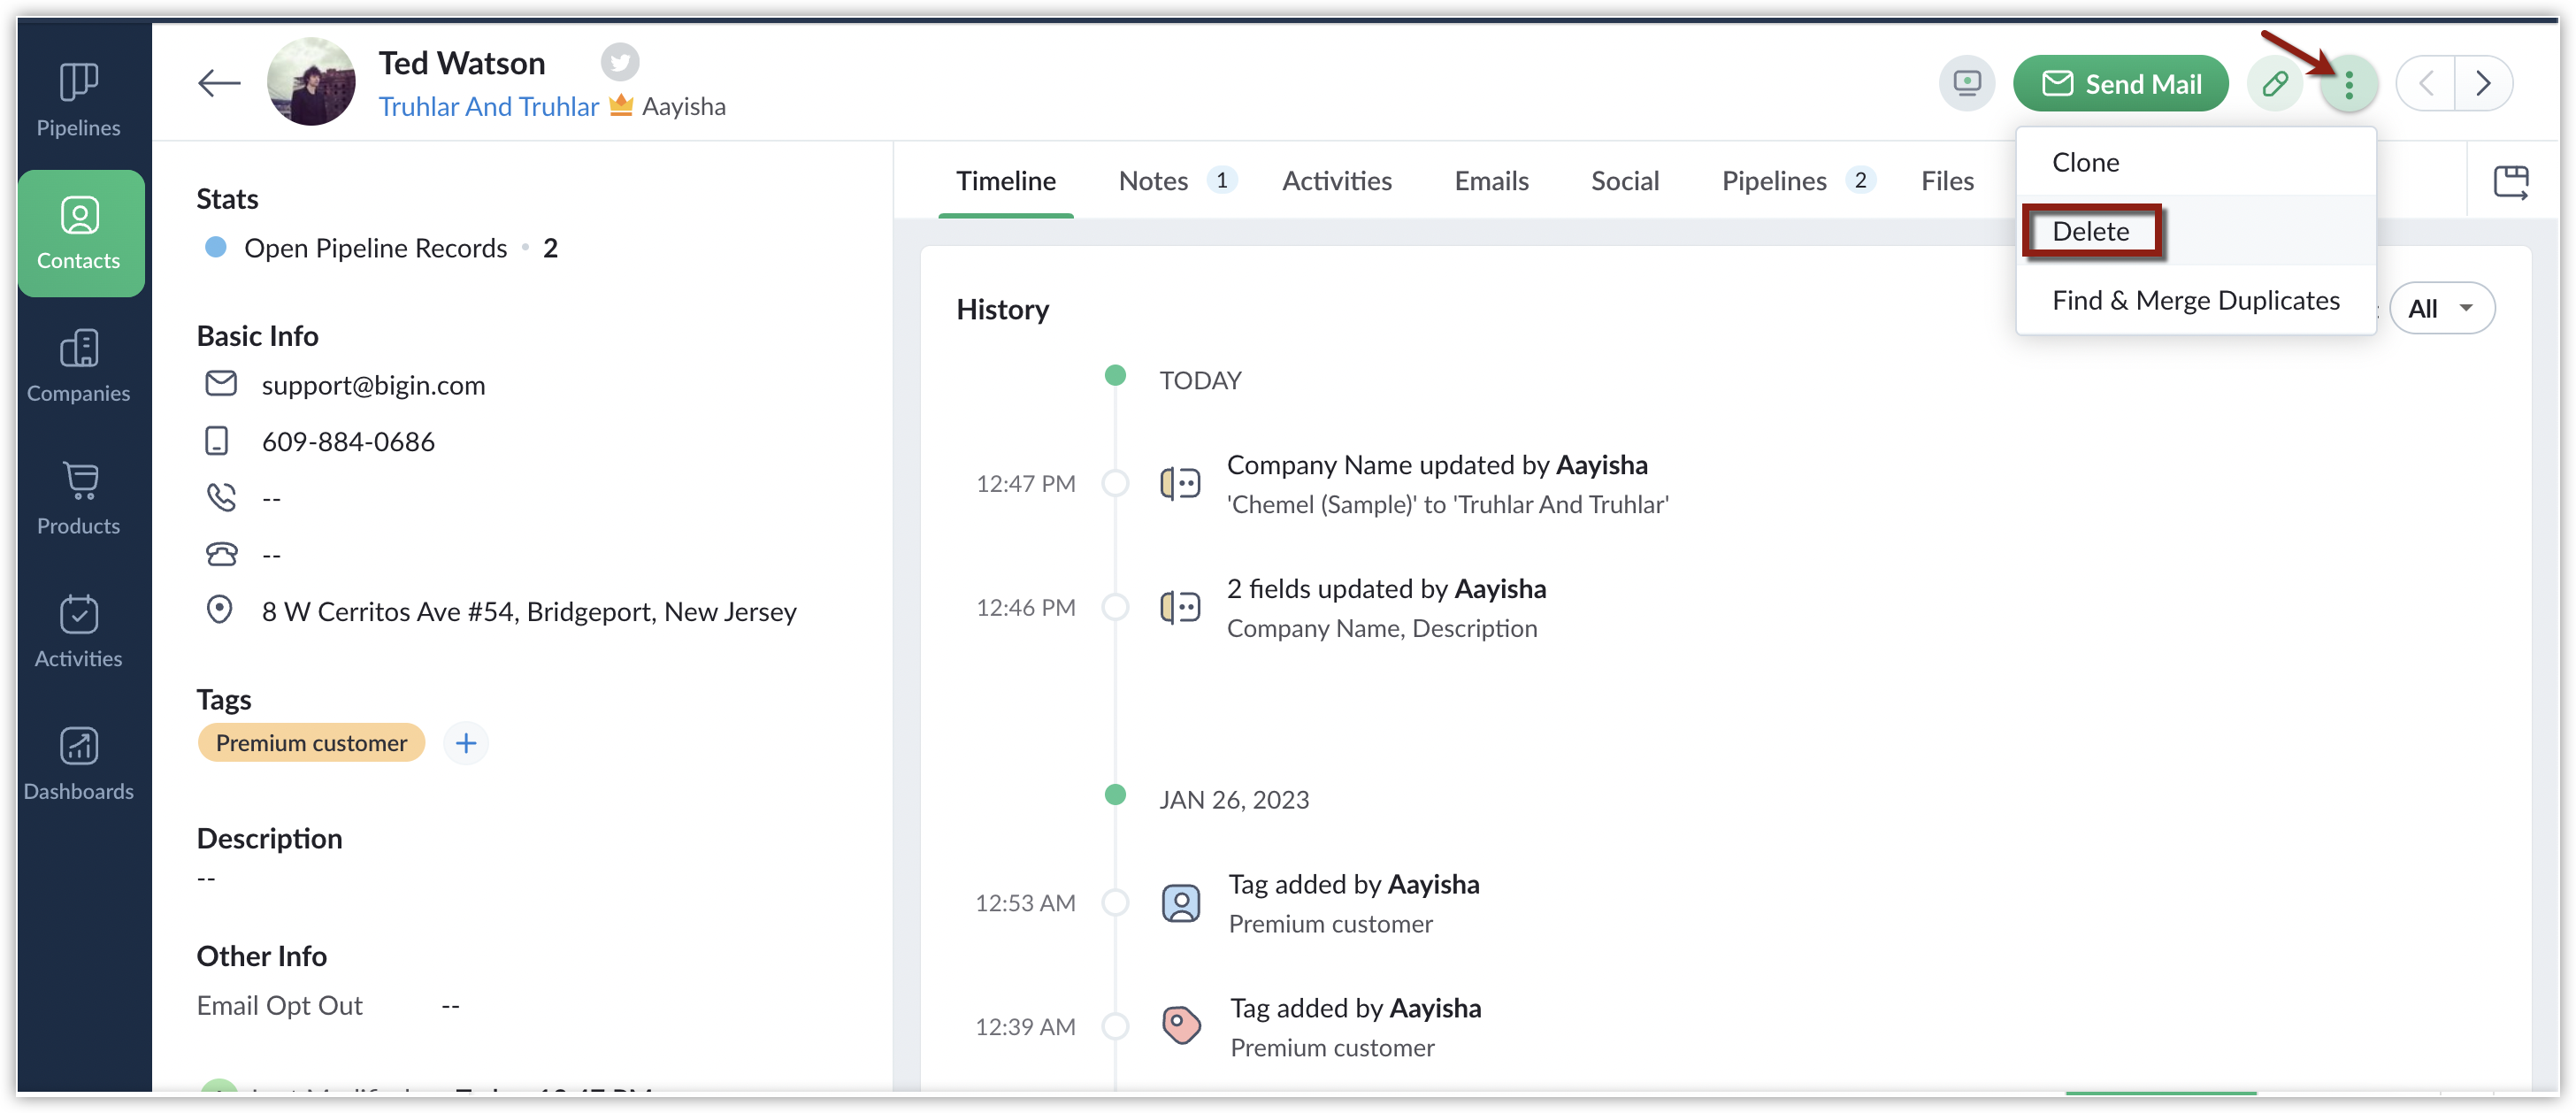Switch to the Activities tab
The height and width of the screenshot is (1113, 2576).
[1336, 181]
